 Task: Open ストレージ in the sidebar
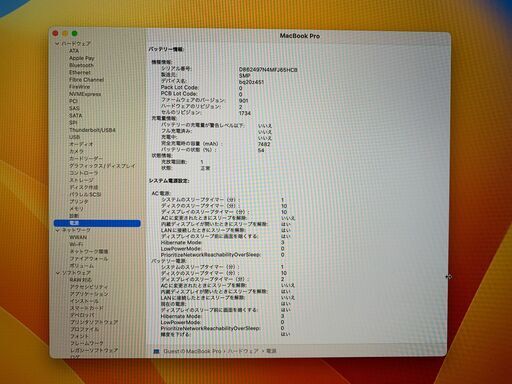81,180
